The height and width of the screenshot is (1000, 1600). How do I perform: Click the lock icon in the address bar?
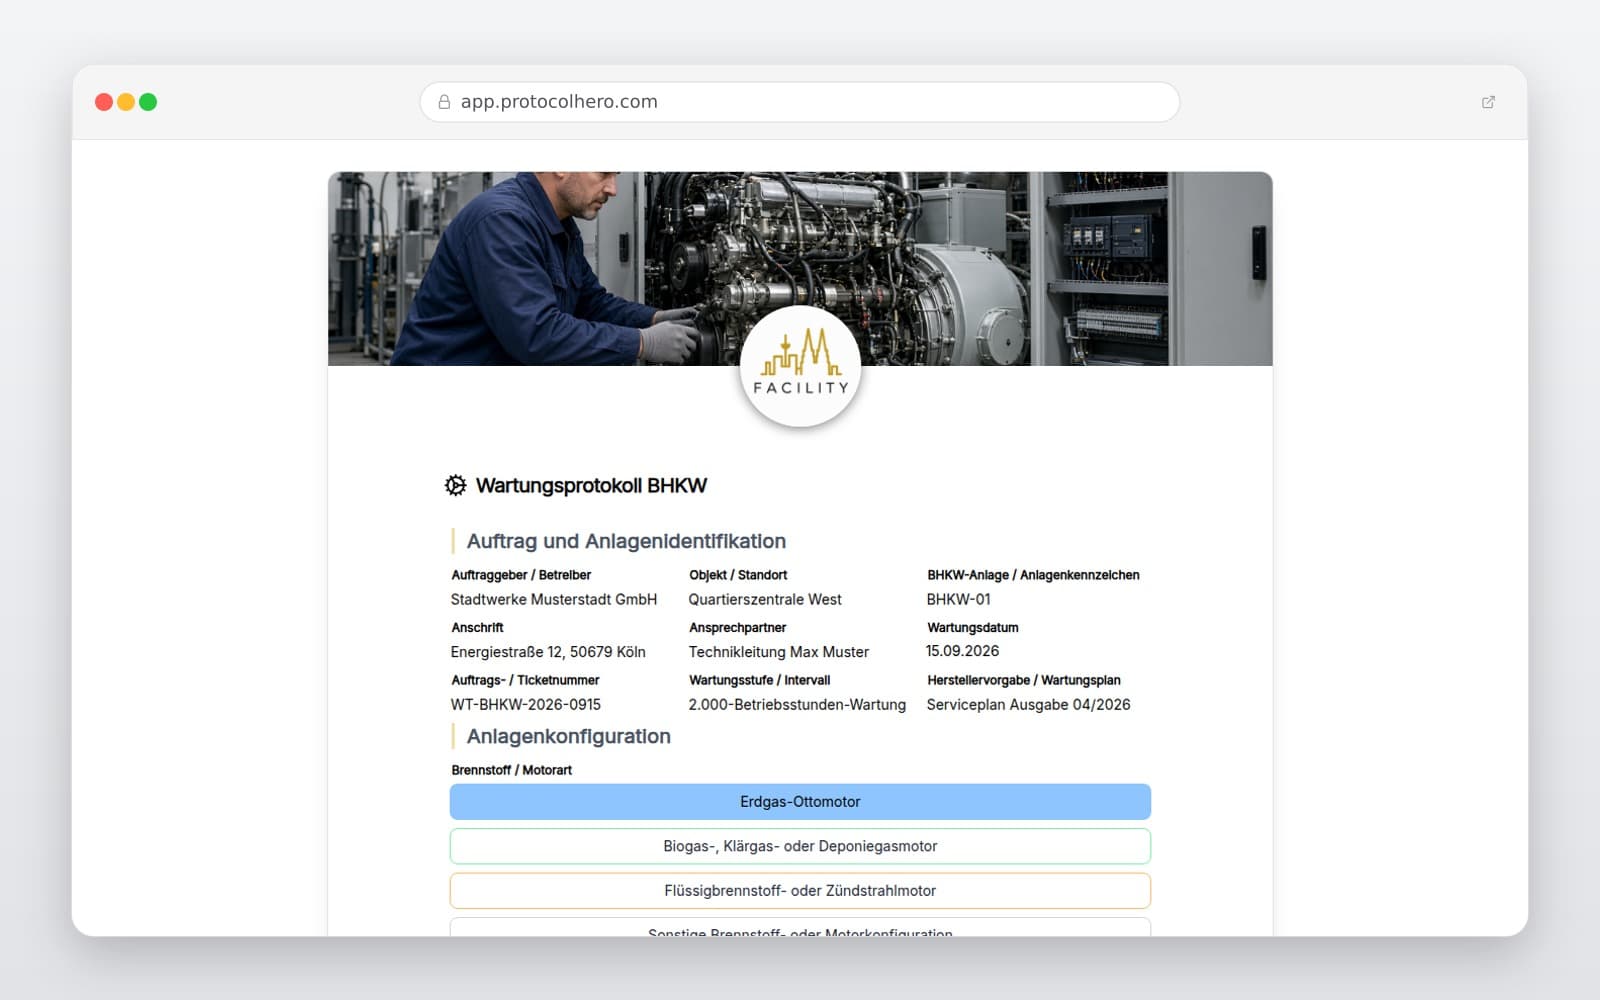(444, 102)
